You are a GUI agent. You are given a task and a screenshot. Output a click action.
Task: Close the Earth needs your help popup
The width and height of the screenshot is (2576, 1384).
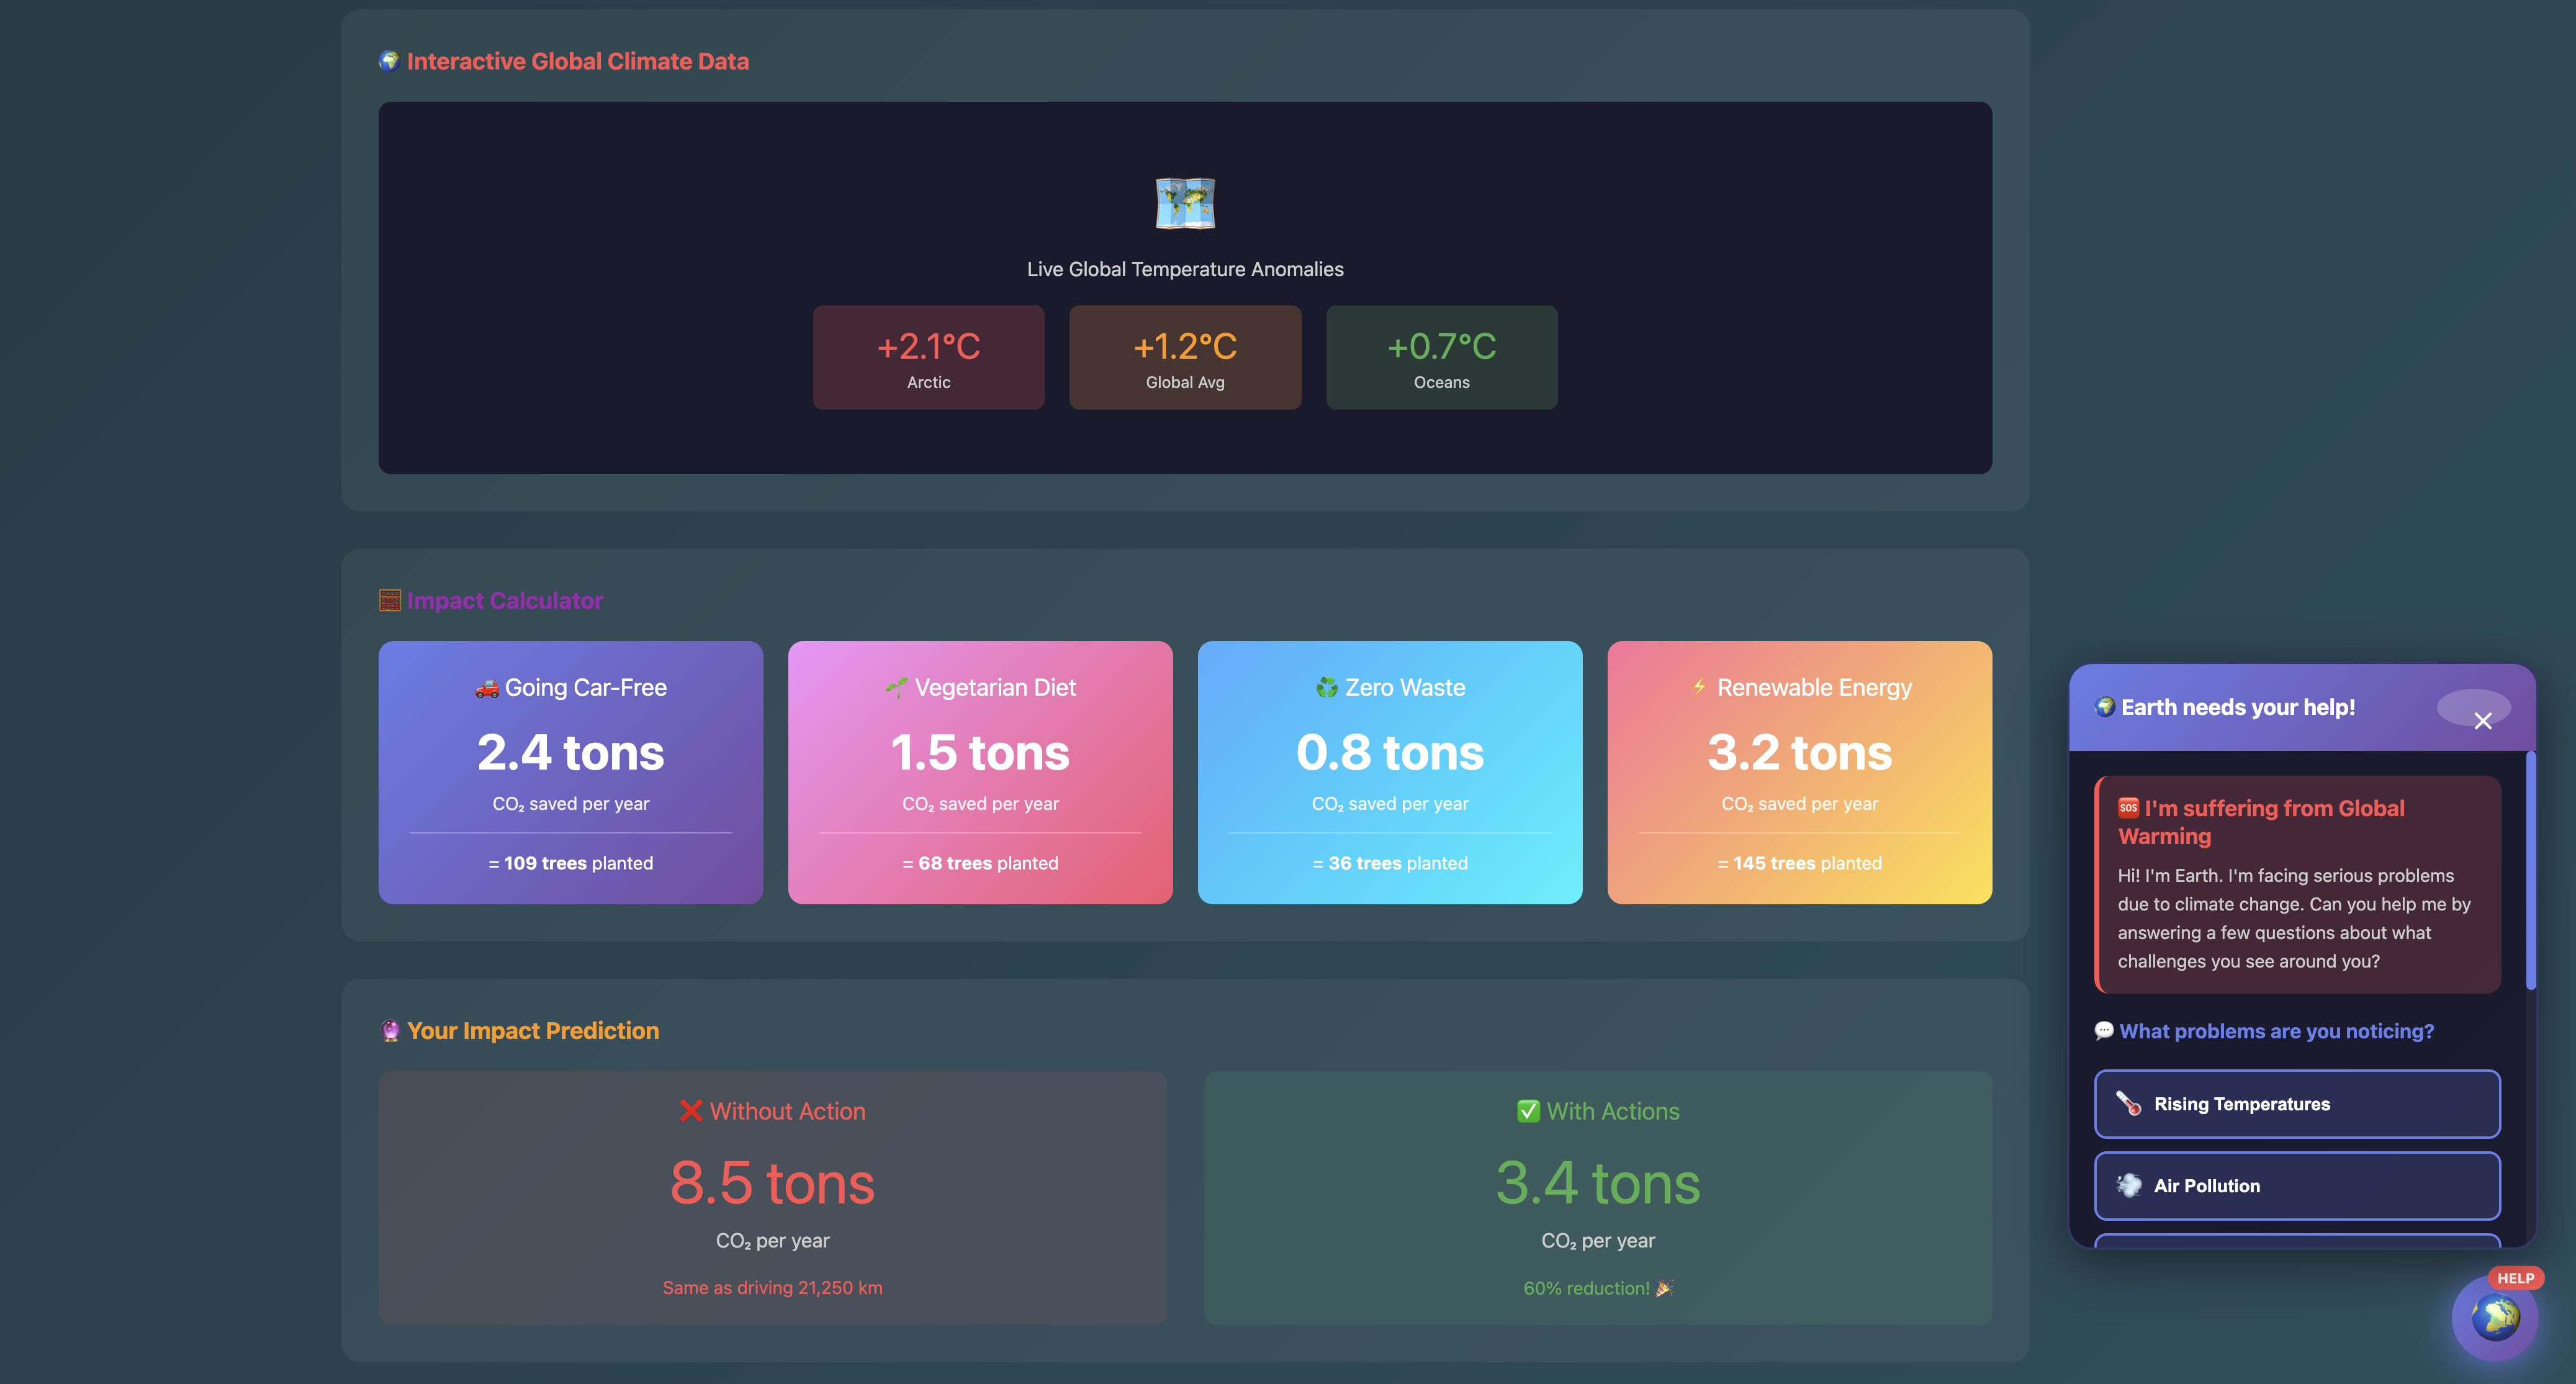(2482, 720)
